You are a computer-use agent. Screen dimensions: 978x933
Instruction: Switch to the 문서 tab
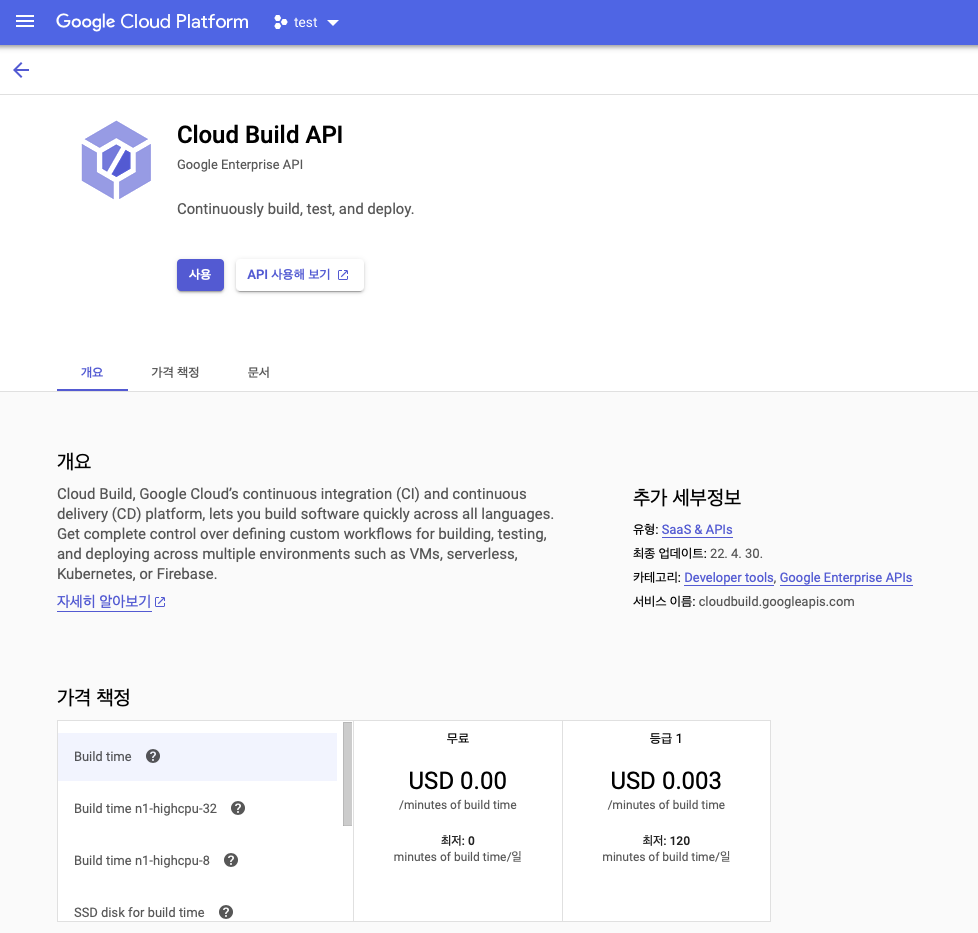[258, 372]
